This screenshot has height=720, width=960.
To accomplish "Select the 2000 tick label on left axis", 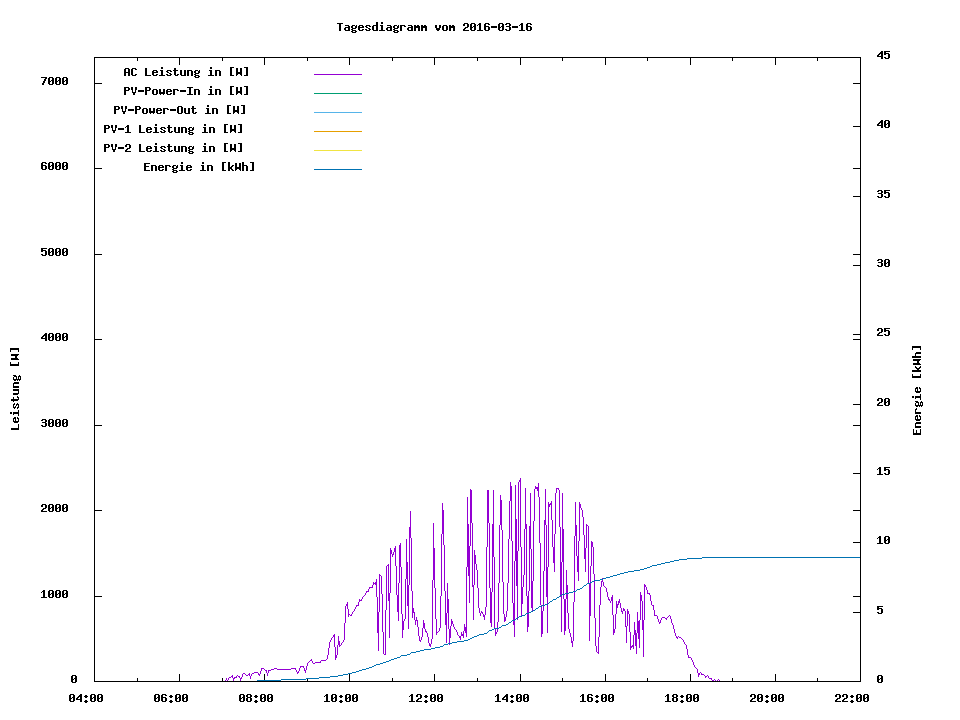I will (x=54, y=509).
